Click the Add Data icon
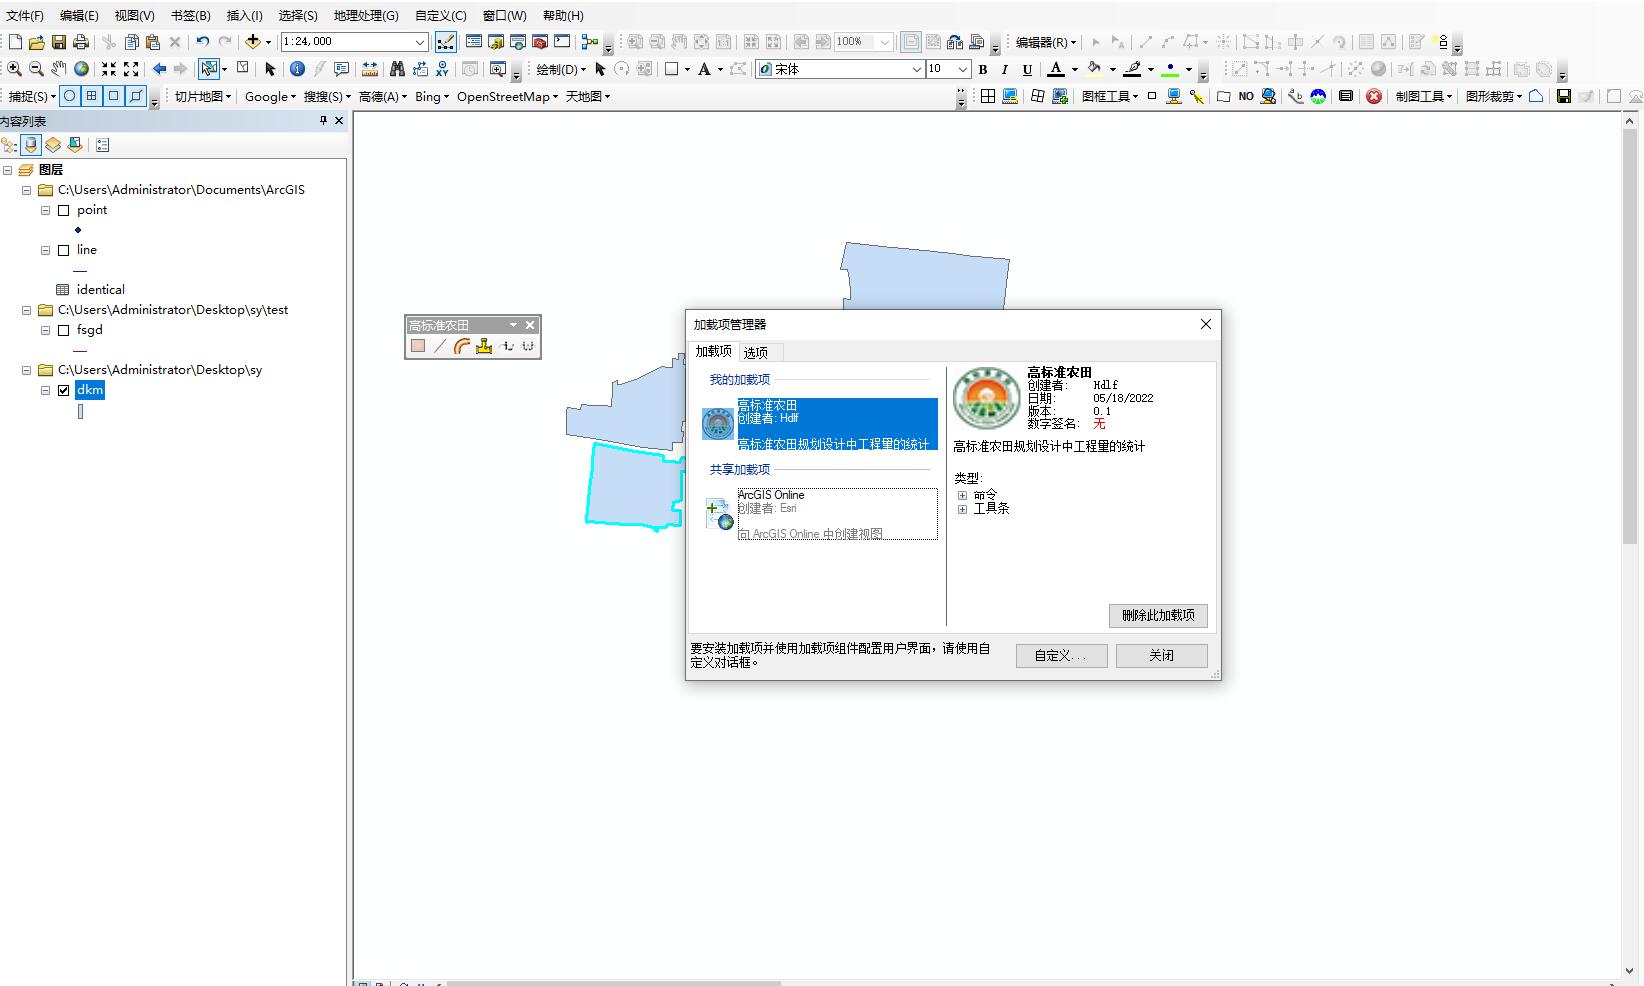This screenshot has height=986, width=1644. click(253, 42)
